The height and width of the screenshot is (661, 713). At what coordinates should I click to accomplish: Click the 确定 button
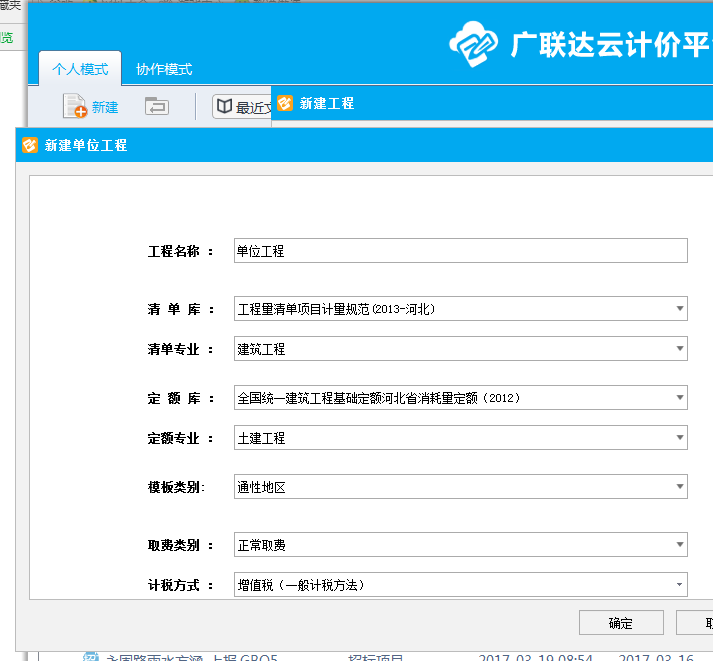[x=621, y=622]
